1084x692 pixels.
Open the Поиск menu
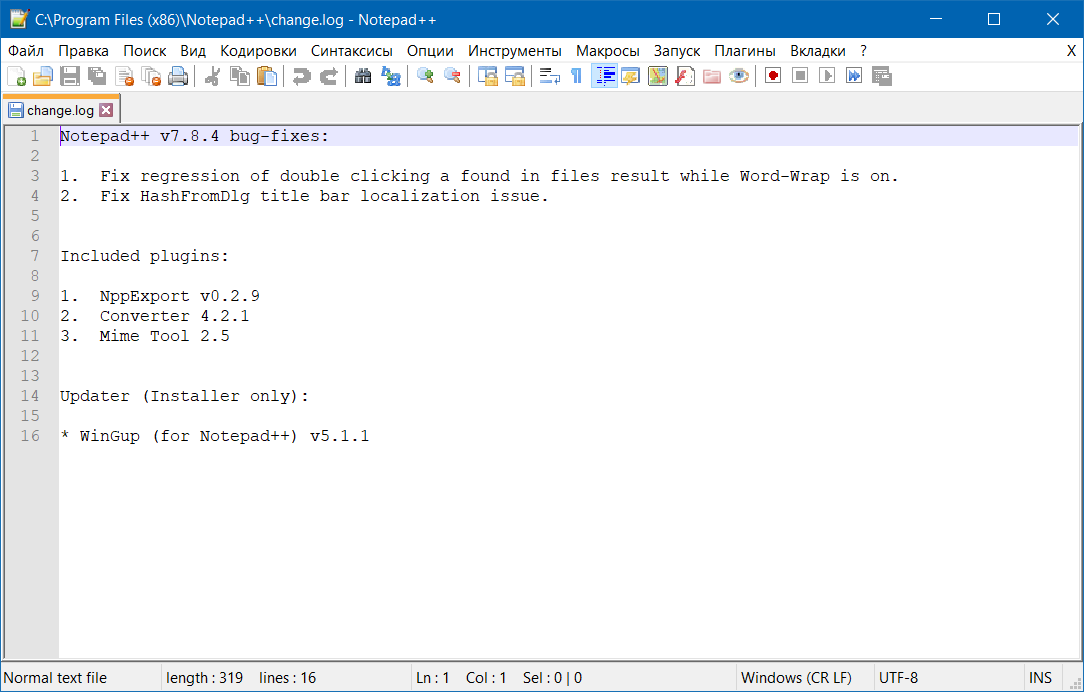pyautogui.click(x=144, y=51)
